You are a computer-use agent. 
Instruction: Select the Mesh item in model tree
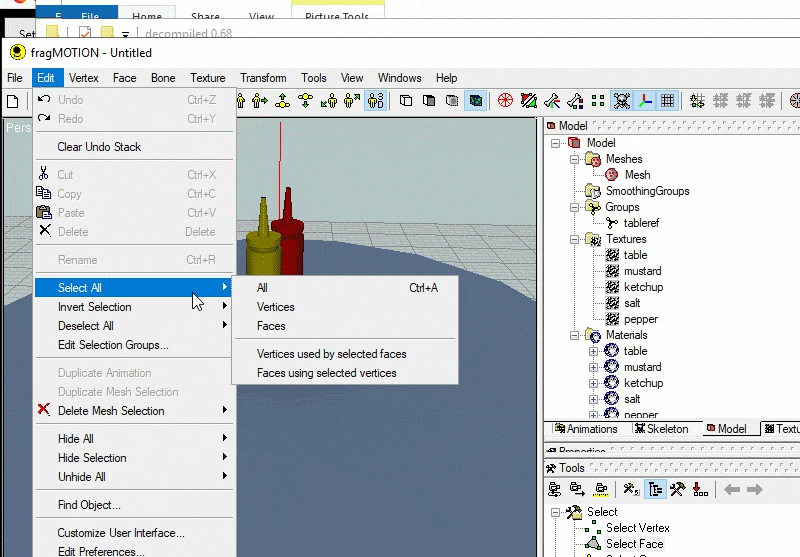[x=637, y=175]
